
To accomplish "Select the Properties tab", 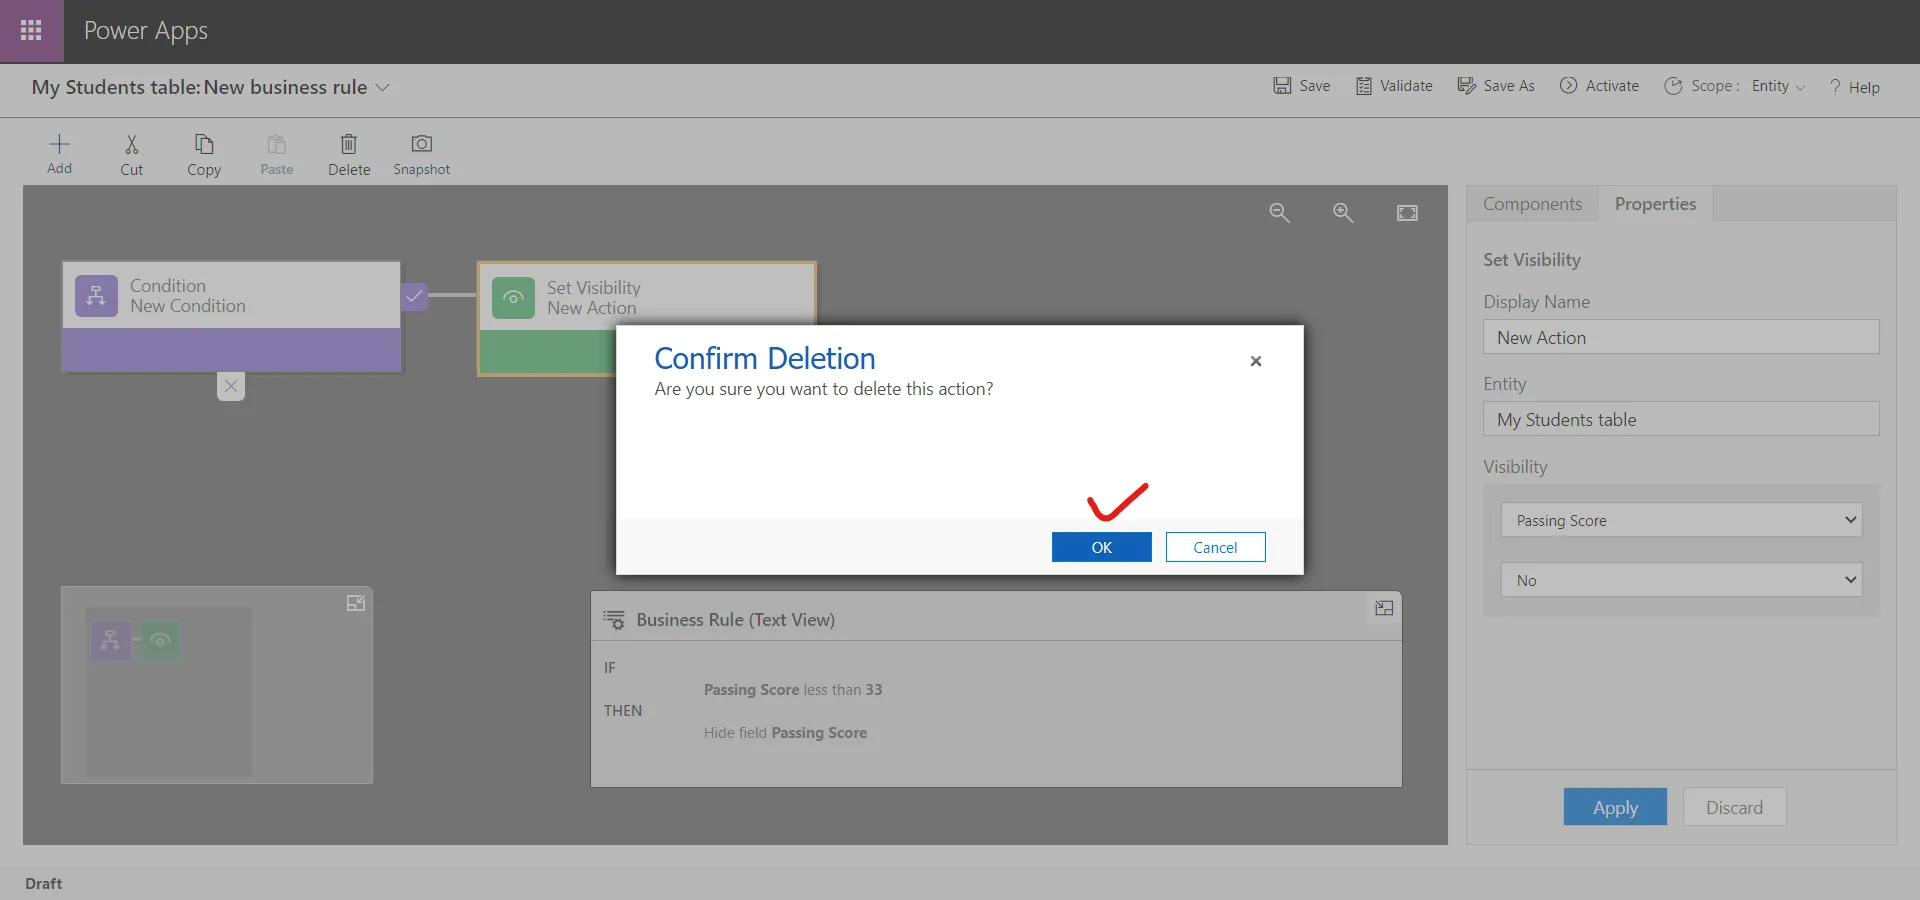I will click(x=1655, y=204).
